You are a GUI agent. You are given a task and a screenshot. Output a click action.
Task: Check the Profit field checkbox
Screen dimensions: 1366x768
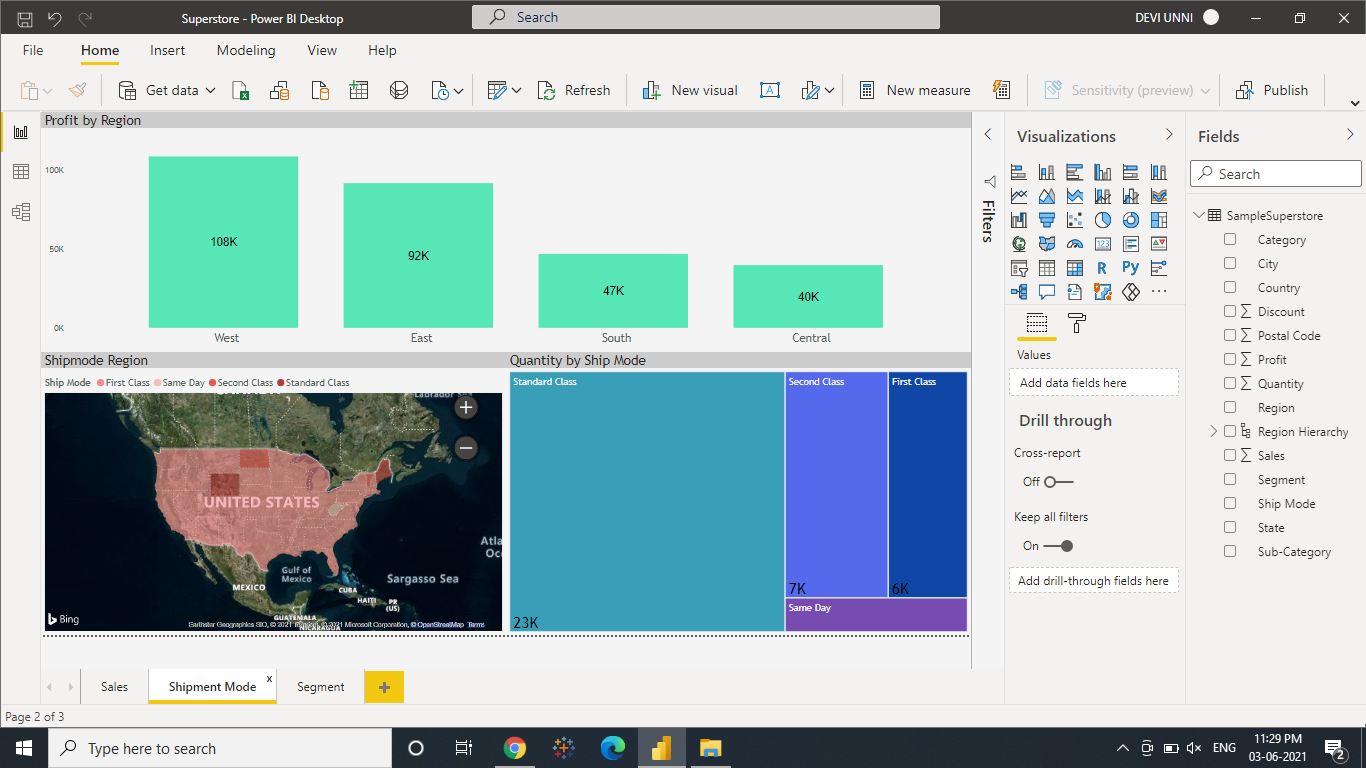(x=1229, y=359)
